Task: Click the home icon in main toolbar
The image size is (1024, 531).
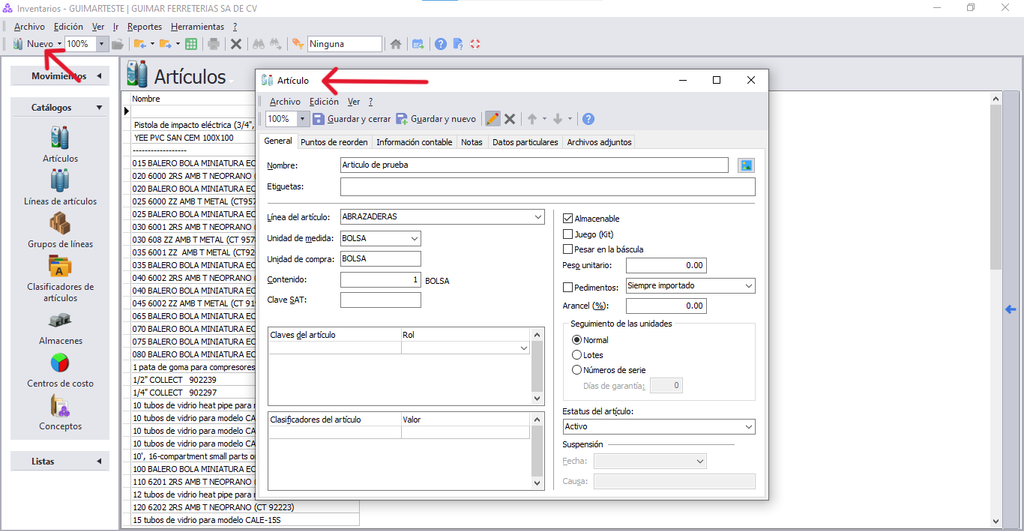Action: 396,44
